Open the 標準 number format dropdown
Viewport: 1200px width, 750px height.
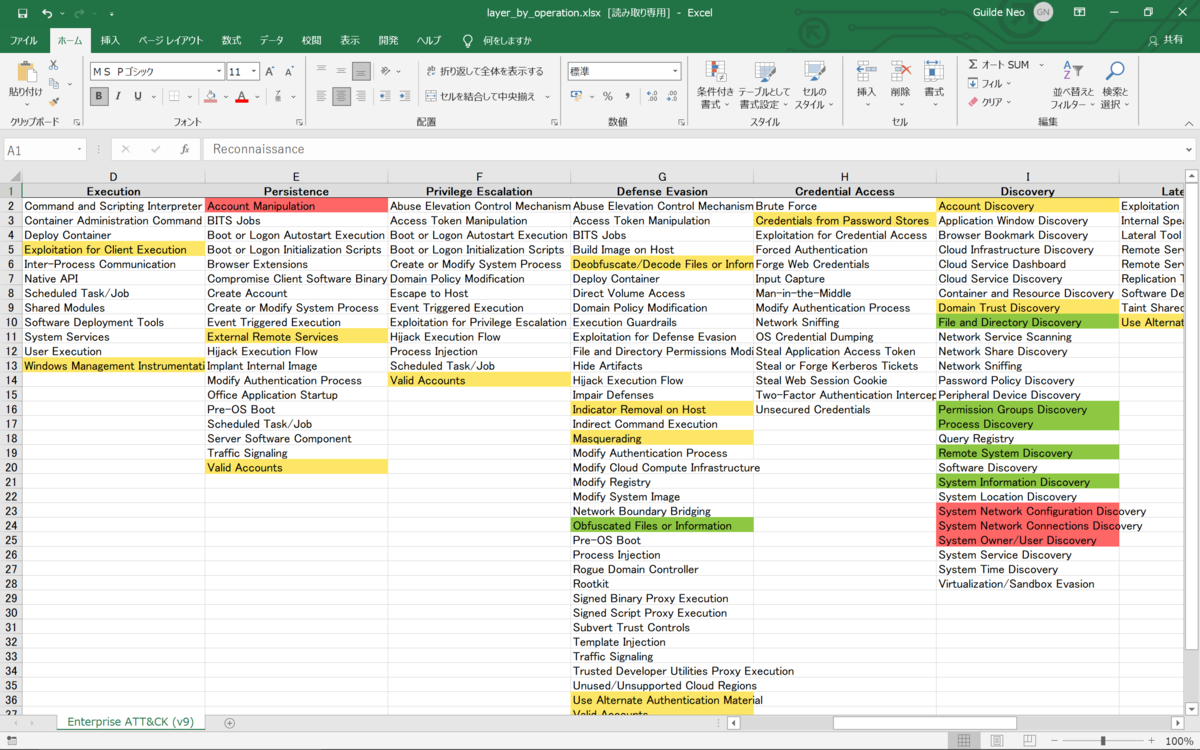point(676,71)
